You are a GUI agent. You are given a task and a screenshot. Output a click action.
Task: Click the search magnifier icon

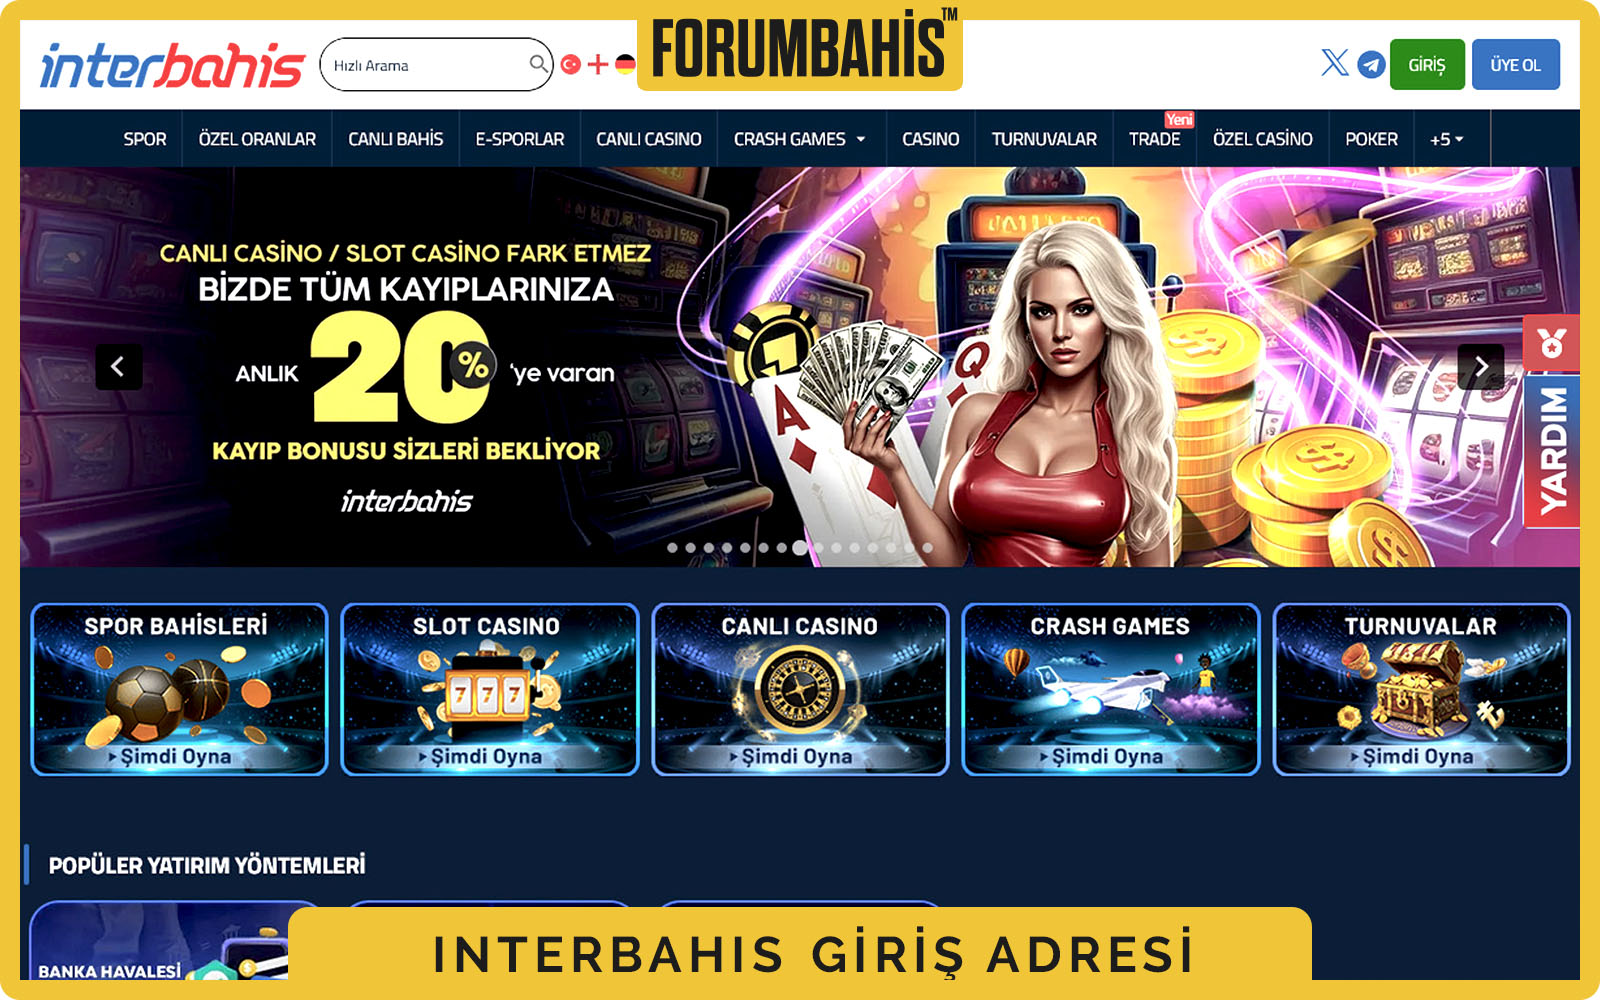click(x=538, y=64)
